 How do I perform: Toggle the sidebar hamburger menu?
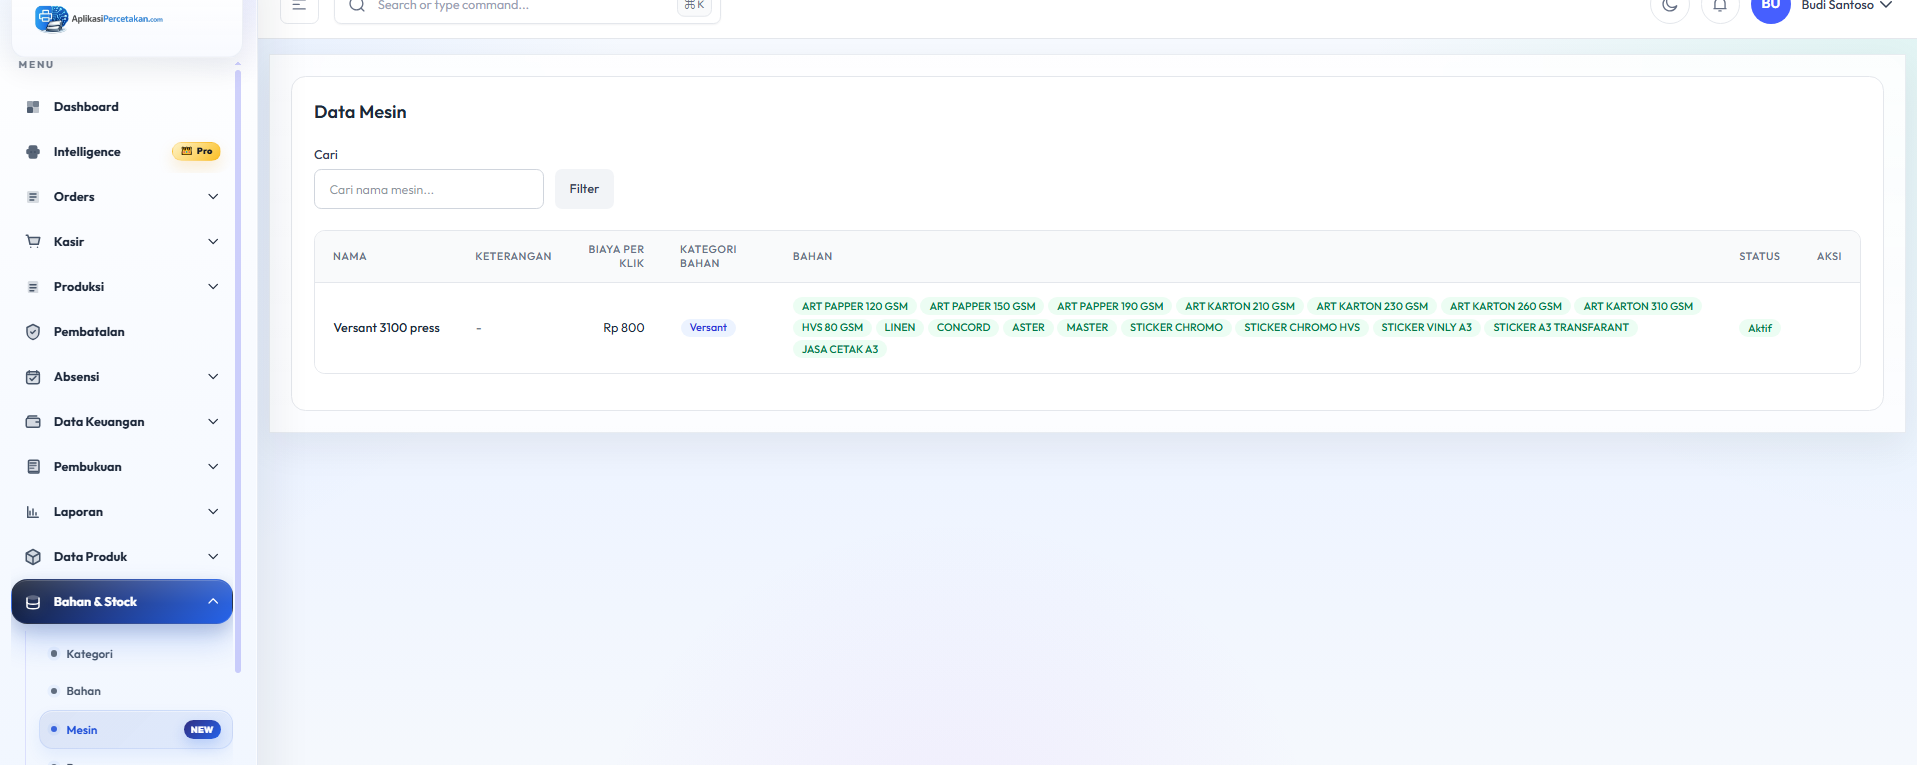(x=299, y=6)
